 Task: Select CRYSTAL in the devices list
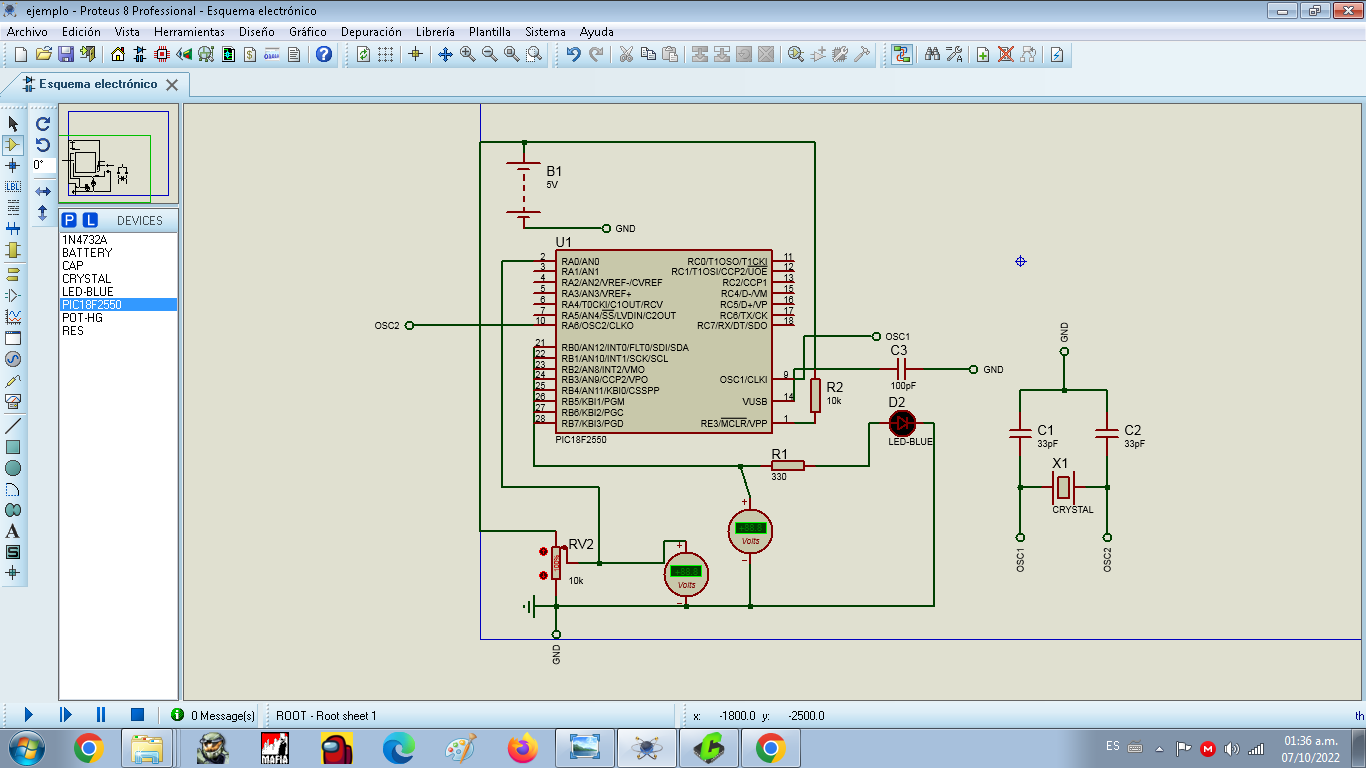[x=118, y=279]
